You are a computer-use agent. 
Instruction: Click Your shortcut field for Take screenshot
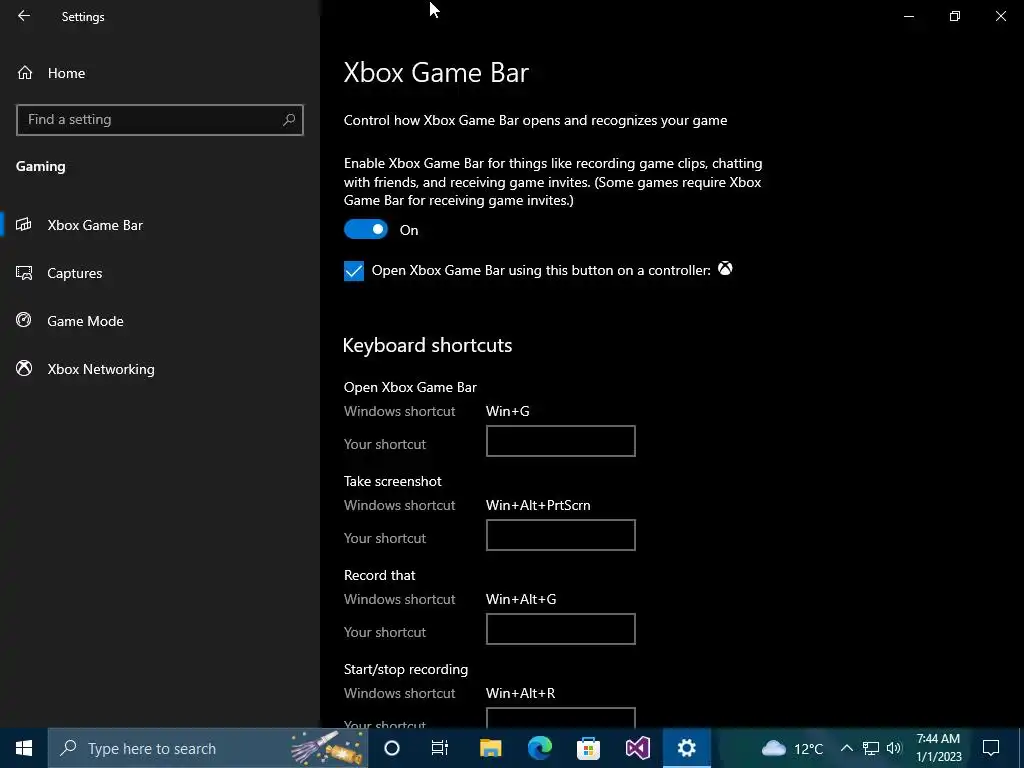560,535
